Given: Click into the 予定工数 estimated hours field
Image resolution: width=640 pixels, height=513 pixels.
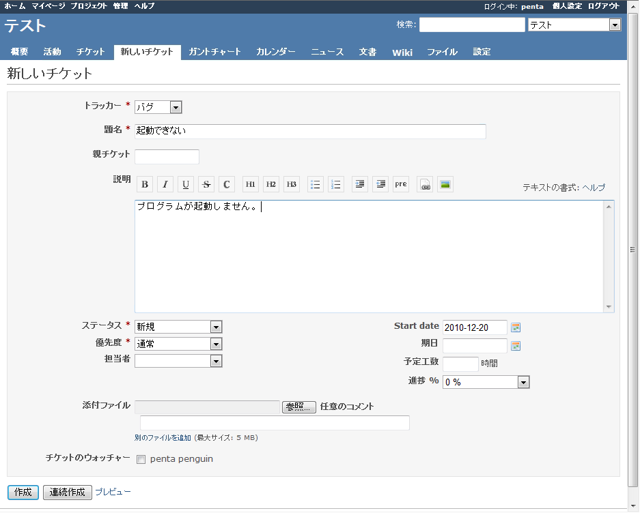Looking at the screenshot, I should pos(460,364).
